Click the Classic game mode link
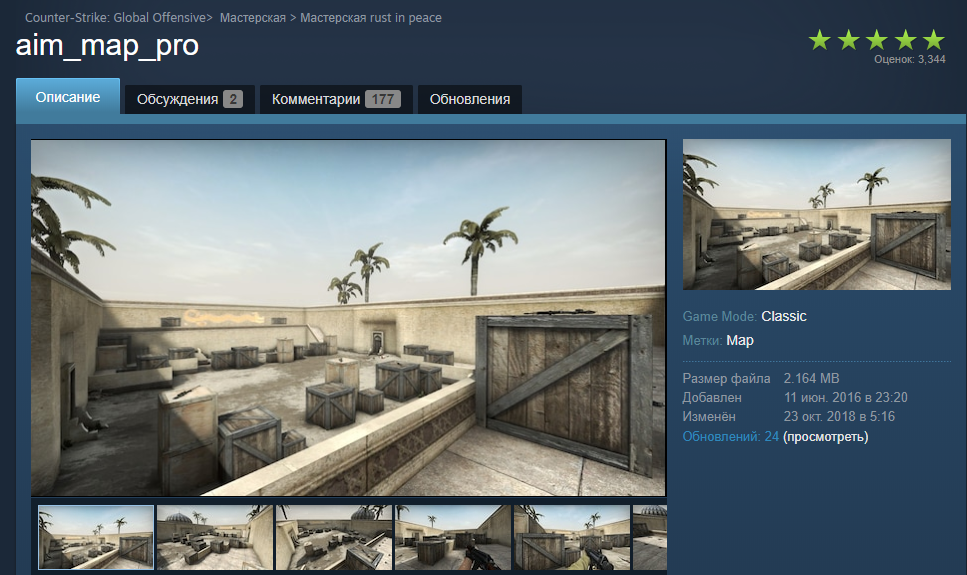Image resolution: width=967 pixels, height=575 pixels. coord(784,316)
